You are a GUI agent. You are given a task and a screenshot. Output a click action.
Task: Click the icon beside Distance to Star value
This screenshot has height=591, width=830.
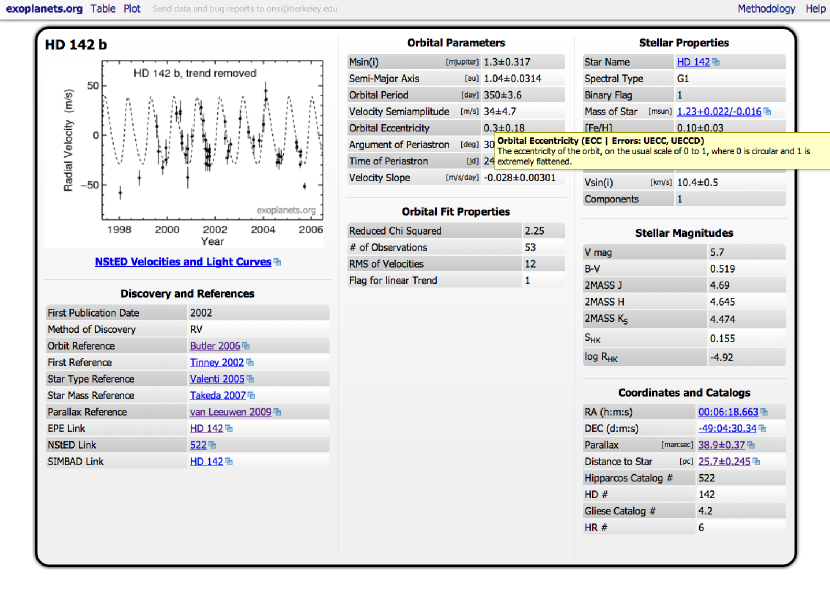click(755, 462)
